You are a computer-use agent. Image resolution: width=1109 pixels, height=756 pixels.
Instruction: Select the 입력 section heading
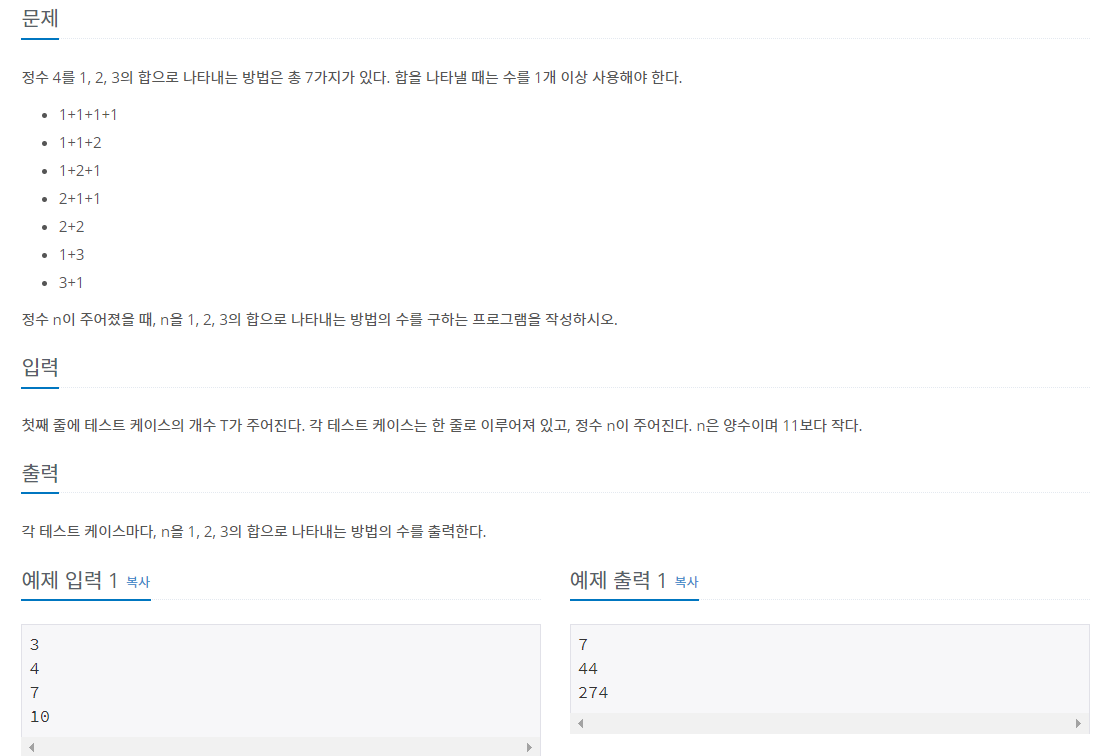tap(40, 367)
